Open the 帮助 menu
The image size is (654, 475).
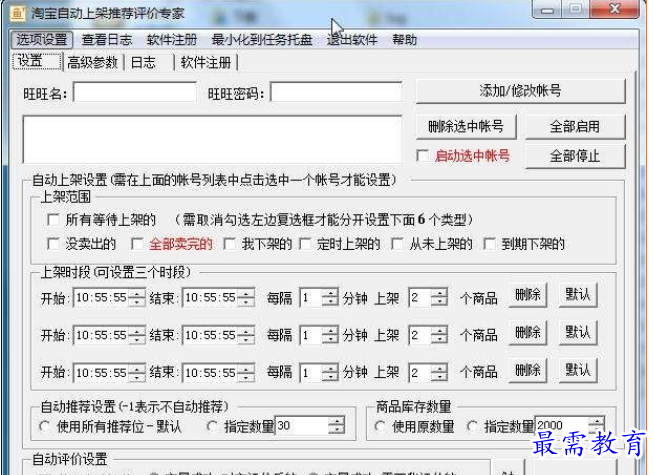(x=404, y=40)
